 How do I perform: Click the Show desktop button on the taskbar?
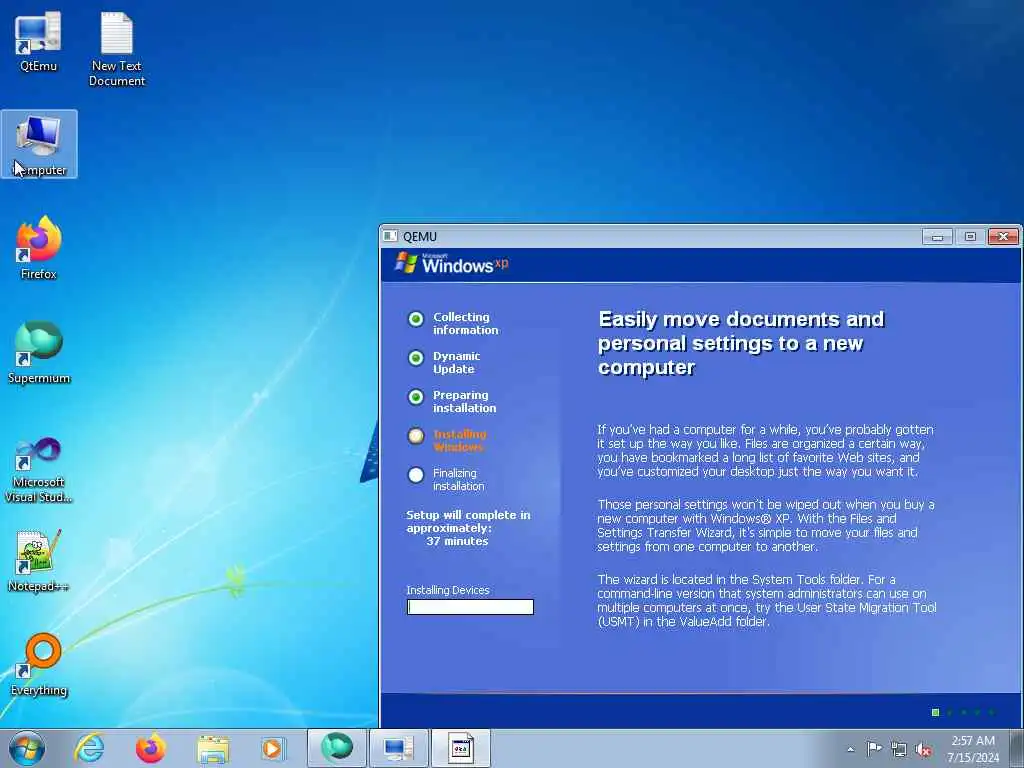(x=1017, y=748)
